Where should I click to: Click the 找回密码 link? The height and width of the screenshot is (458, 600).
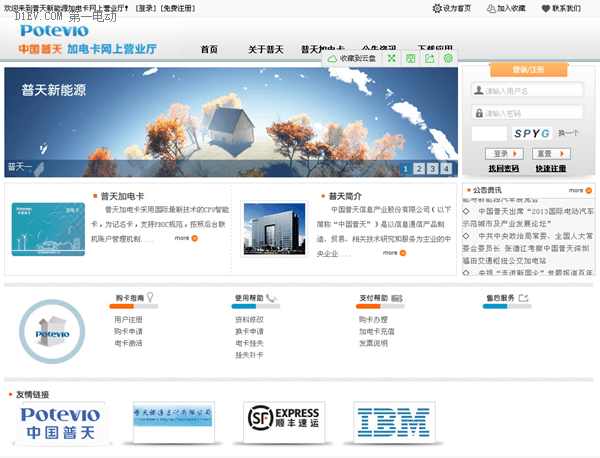[x=504, y=168]
